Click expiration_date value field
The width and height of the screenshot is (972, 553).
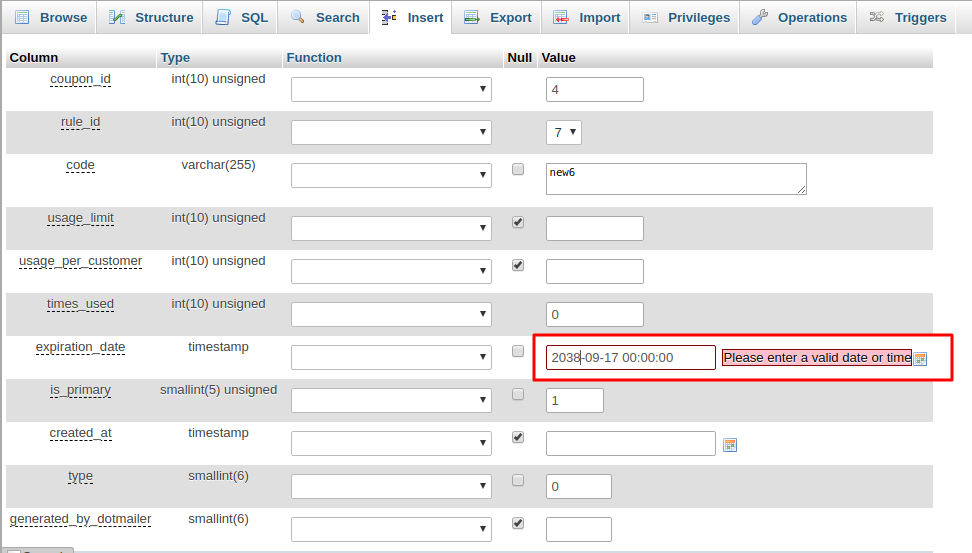630,357
